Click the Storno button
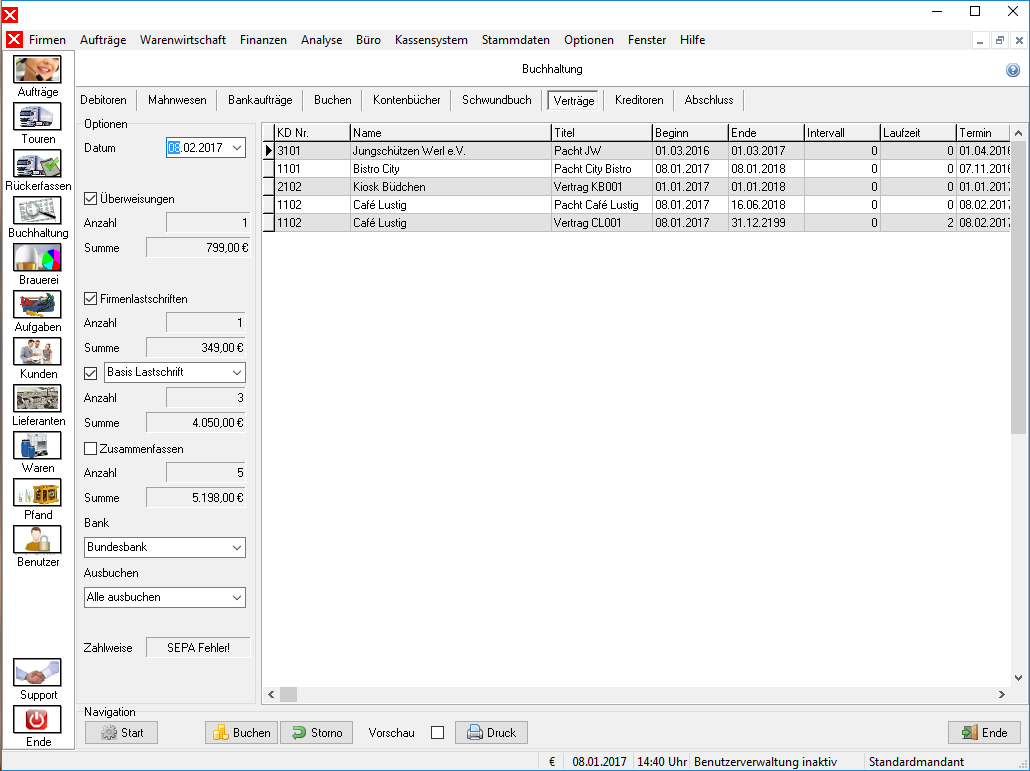The image size is (1030, 771). pyautogui.click(x=317, y=732)
